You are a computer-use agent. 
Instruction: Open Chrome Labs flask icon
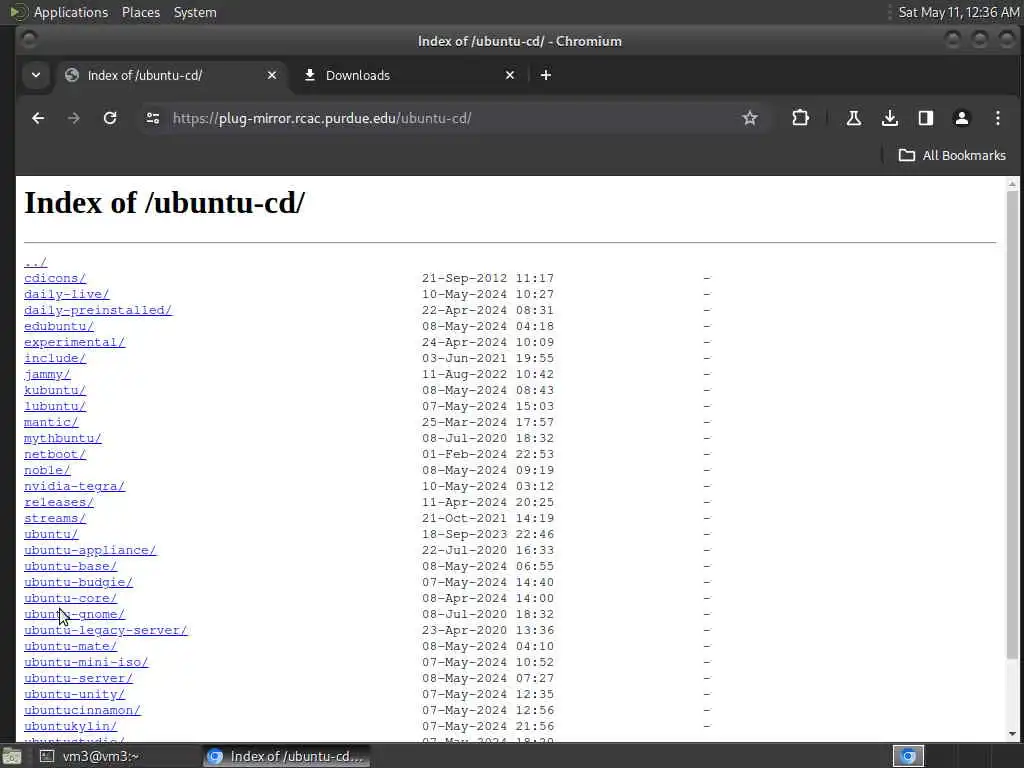coord(854,118)
